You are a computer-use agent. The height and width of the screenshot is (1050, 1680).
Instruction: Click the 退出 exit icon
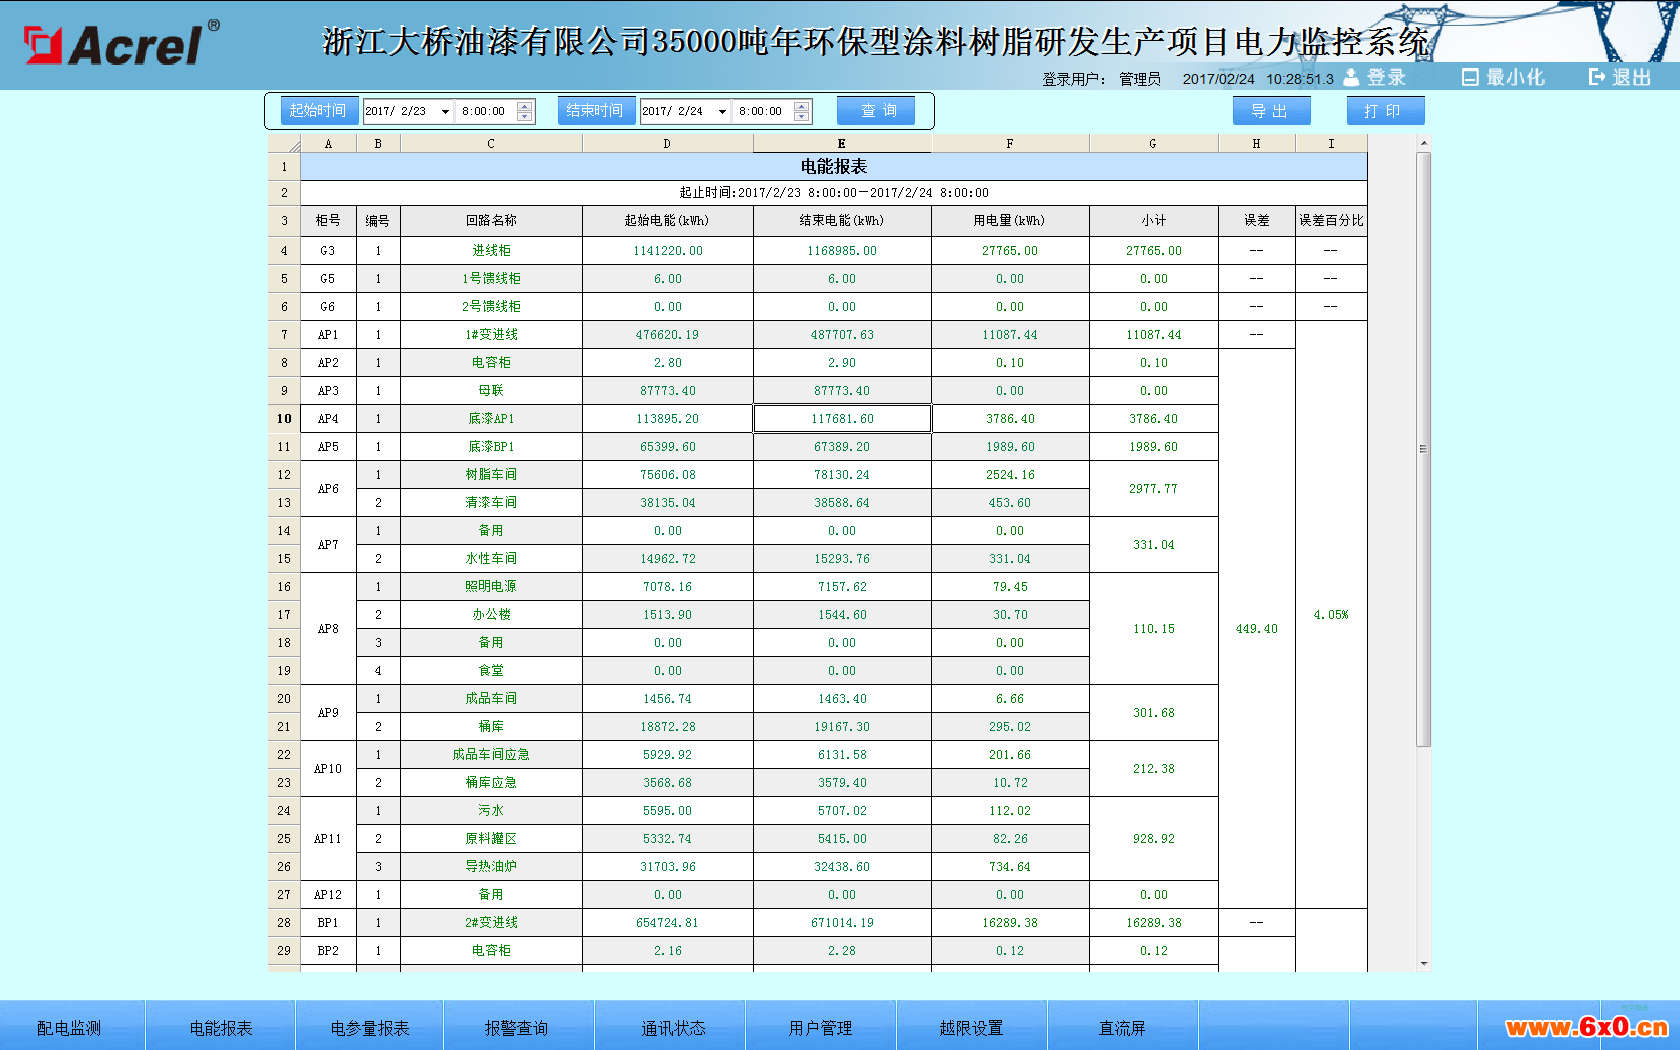click(1597, 77)
